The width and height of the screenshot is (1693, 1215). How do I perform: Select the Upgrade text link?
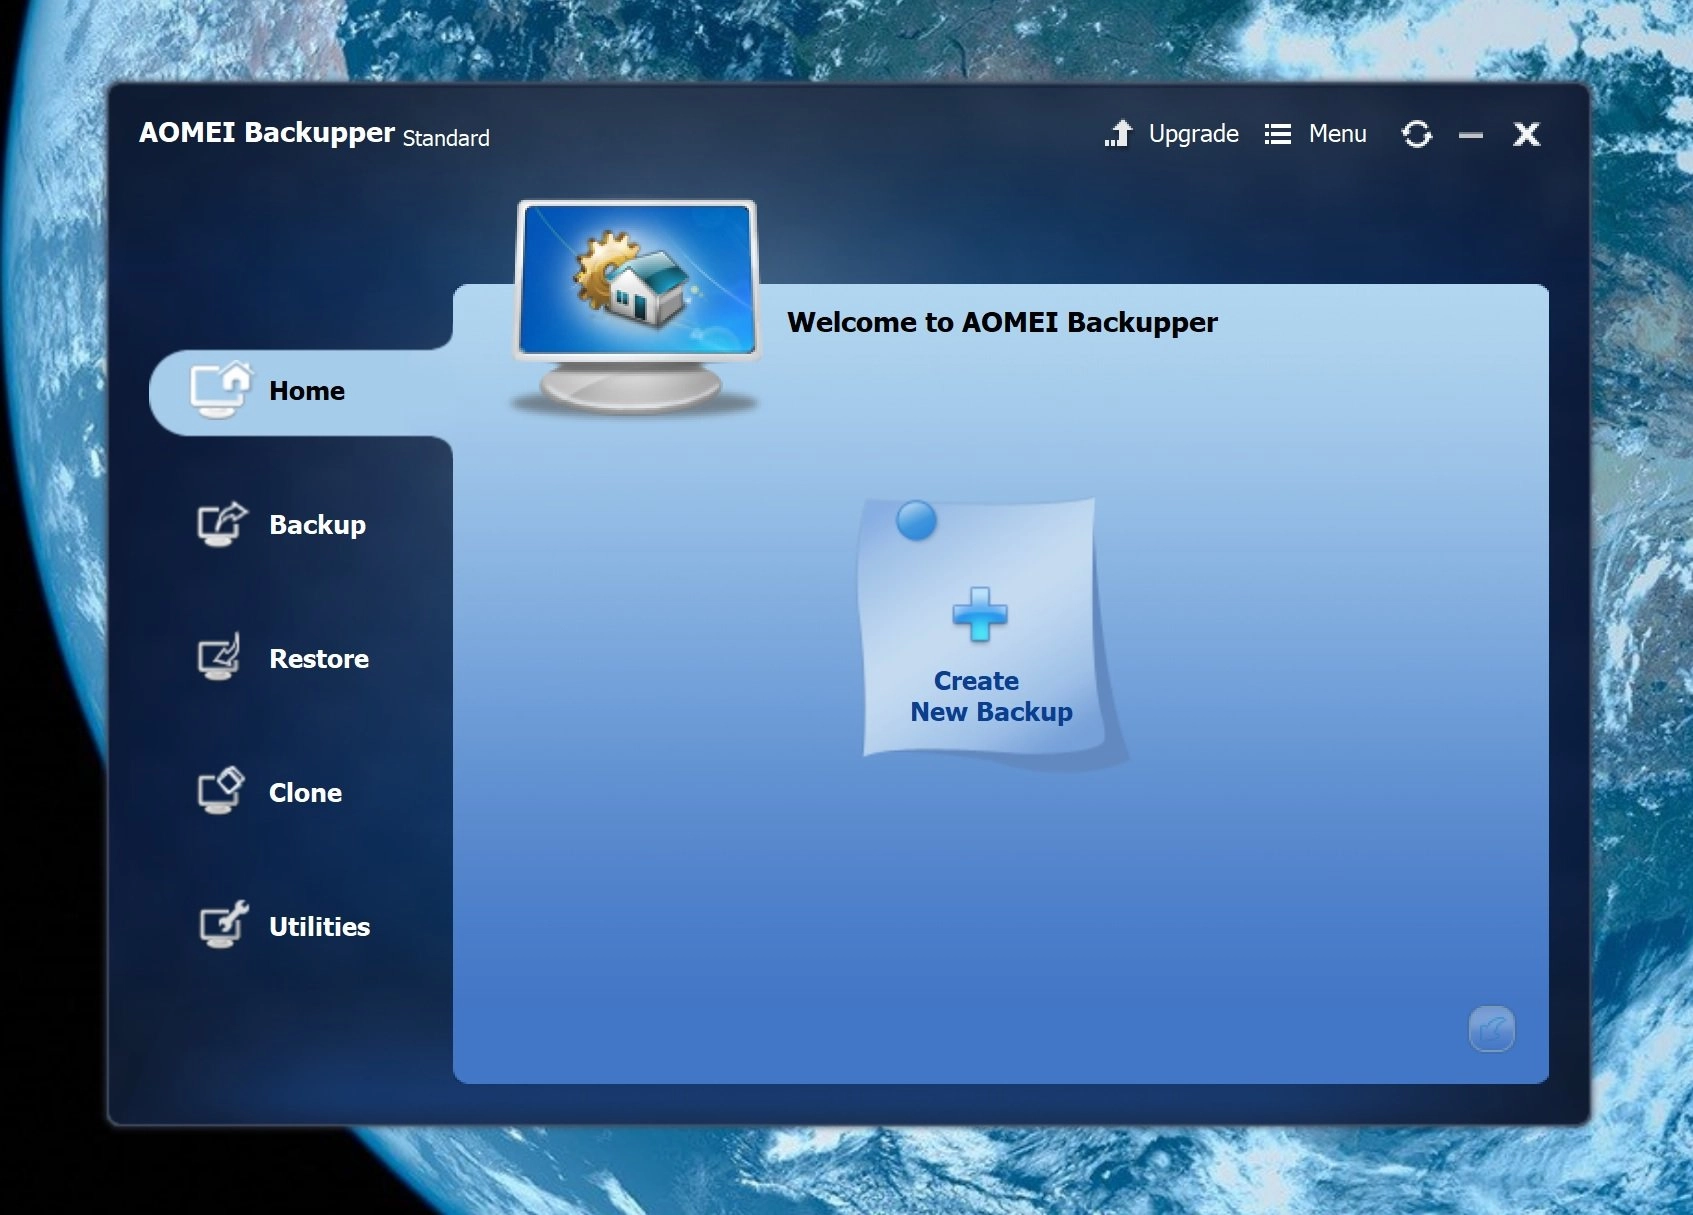click(1193, 134)
